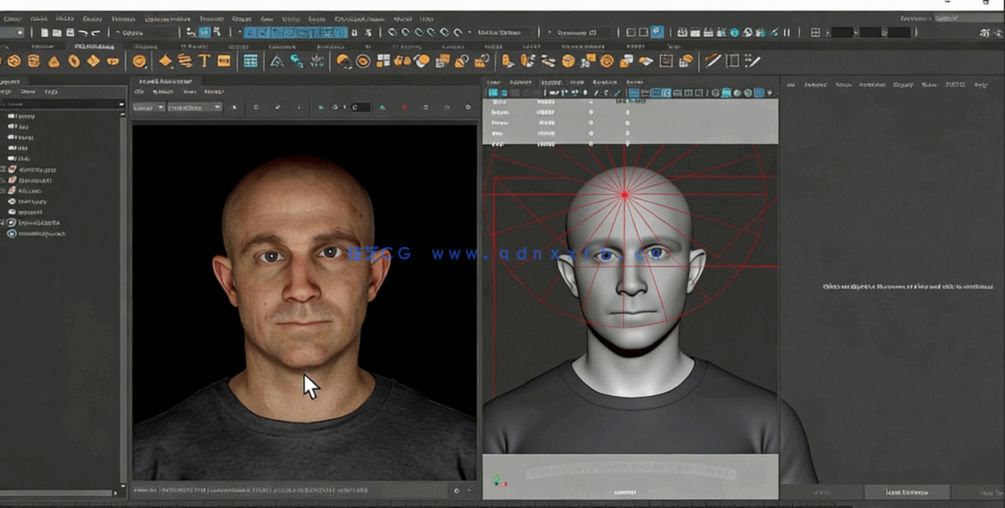Viewport: 1005px width, 508px height.
Task: Open the second dropdown in the Render View toolbar
Action: 193,107
